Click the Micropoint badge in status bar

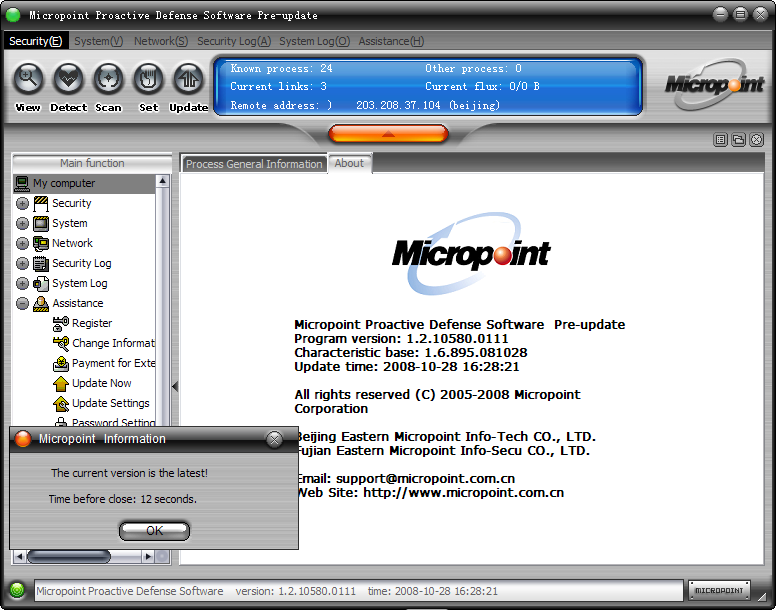[x=719, y=590]
